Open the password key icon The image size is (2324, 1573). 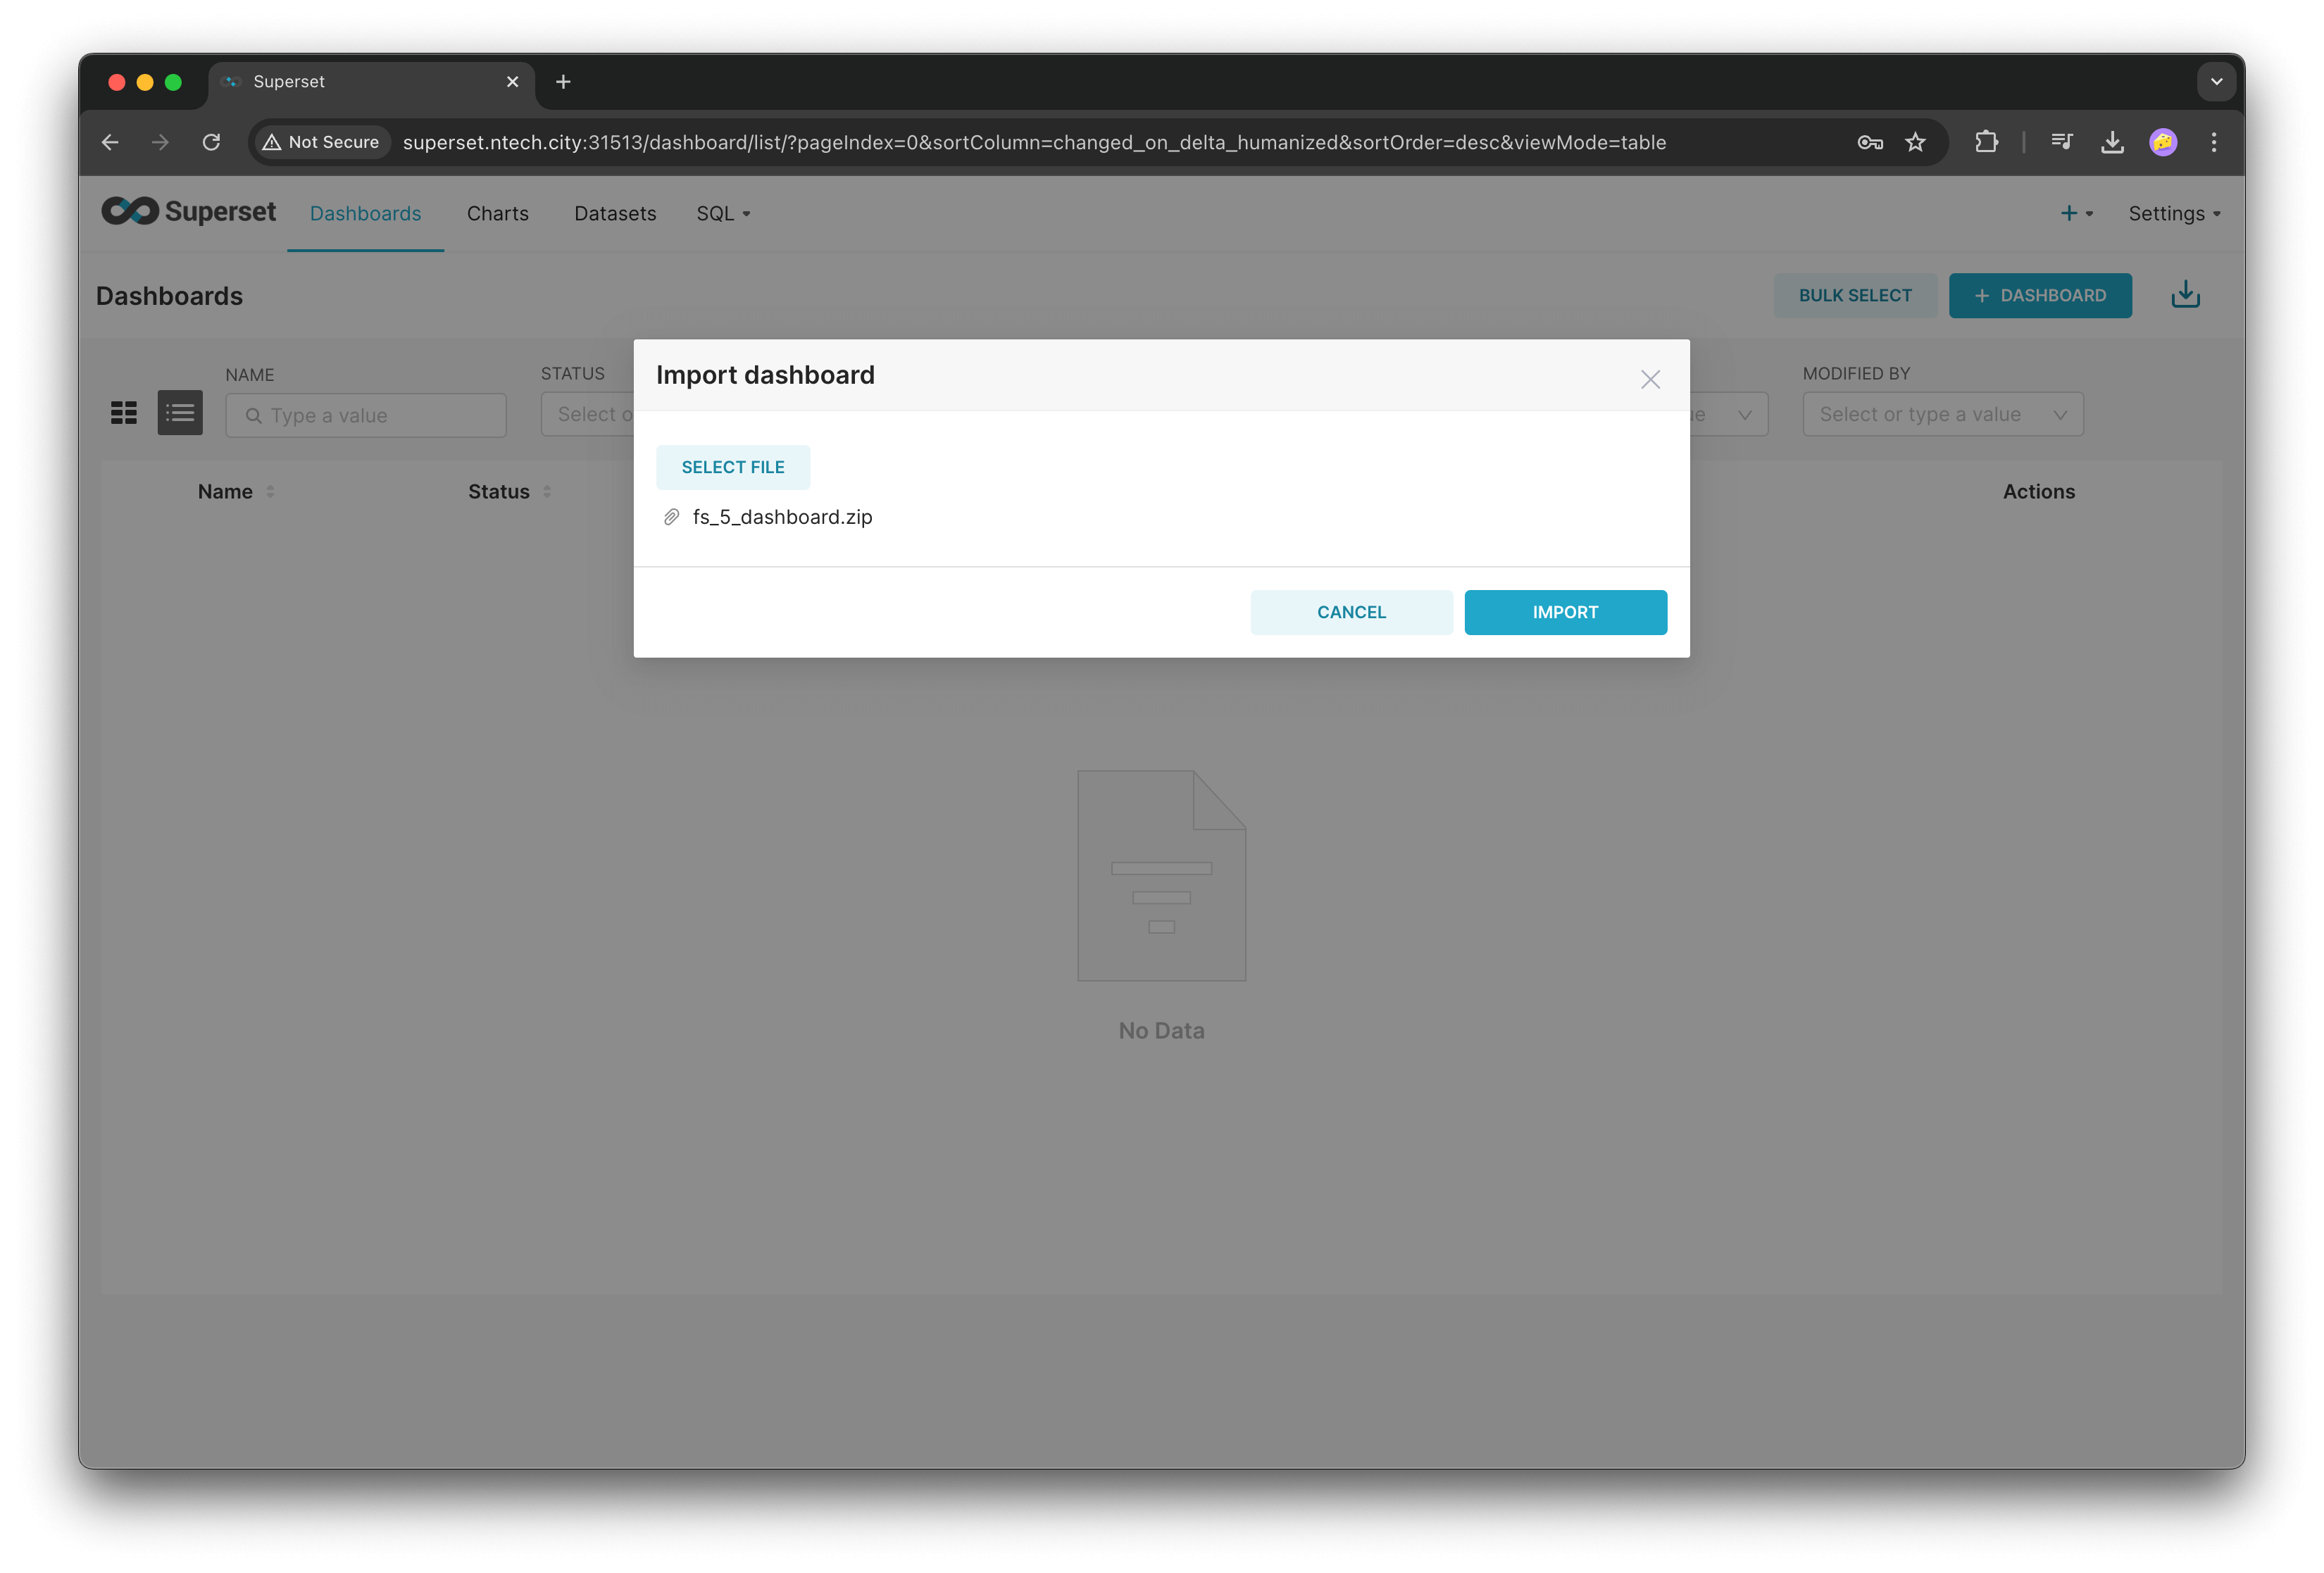pyautogui.click(x=1870, y=142)
